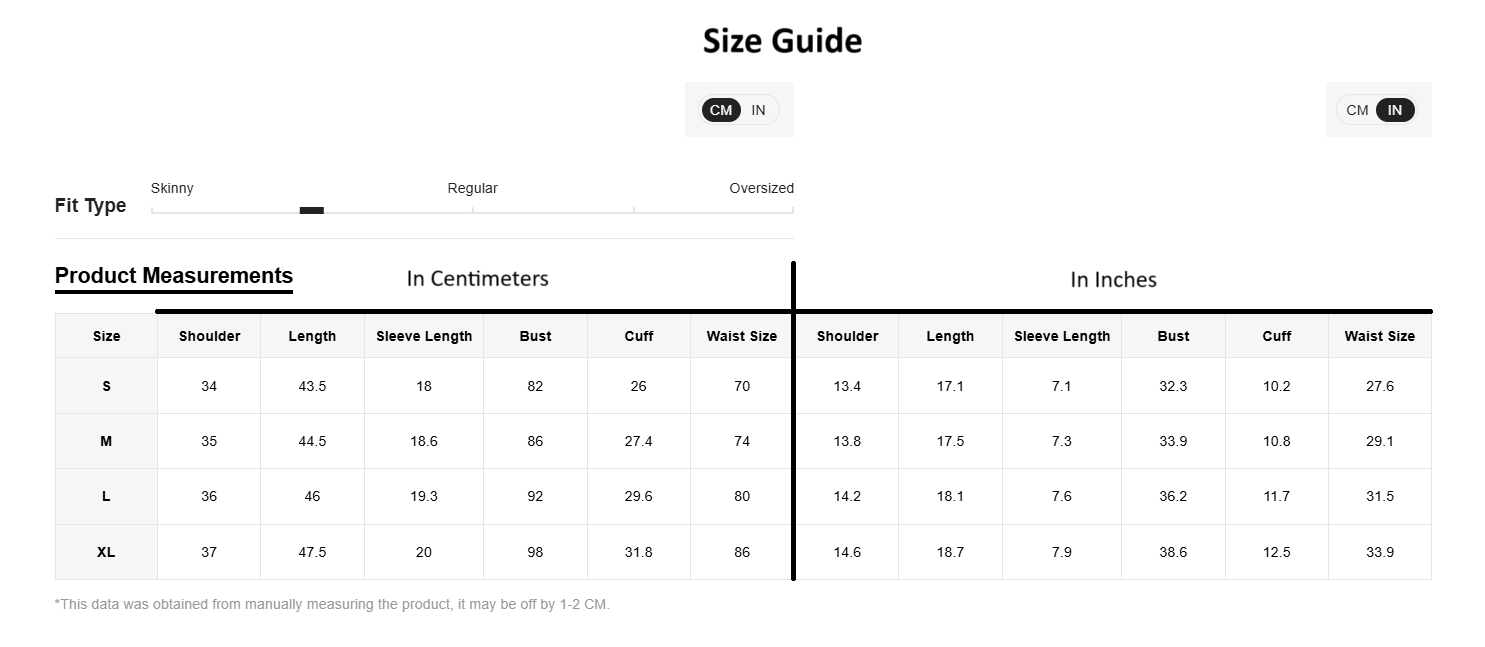Click the Regular label on the fit scale

[x=472, y=188]
